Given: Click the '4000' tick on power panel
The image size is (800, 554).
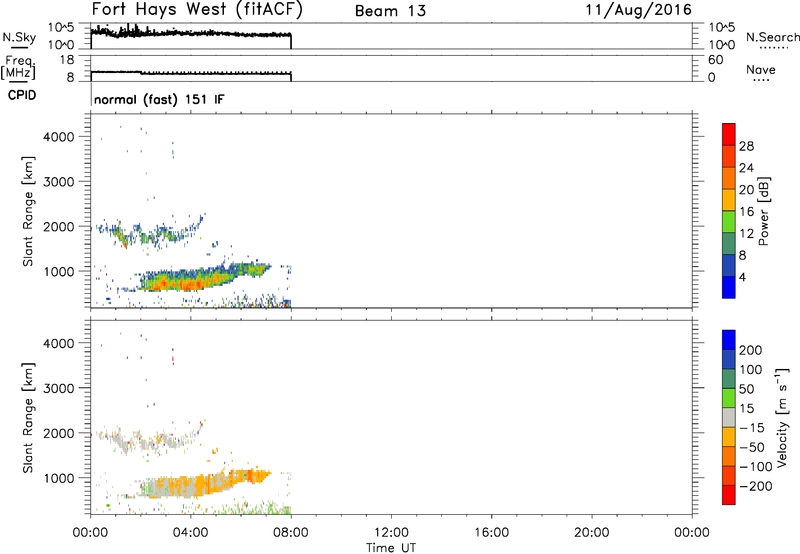Looking at the screenshot, I should (59, 137).
